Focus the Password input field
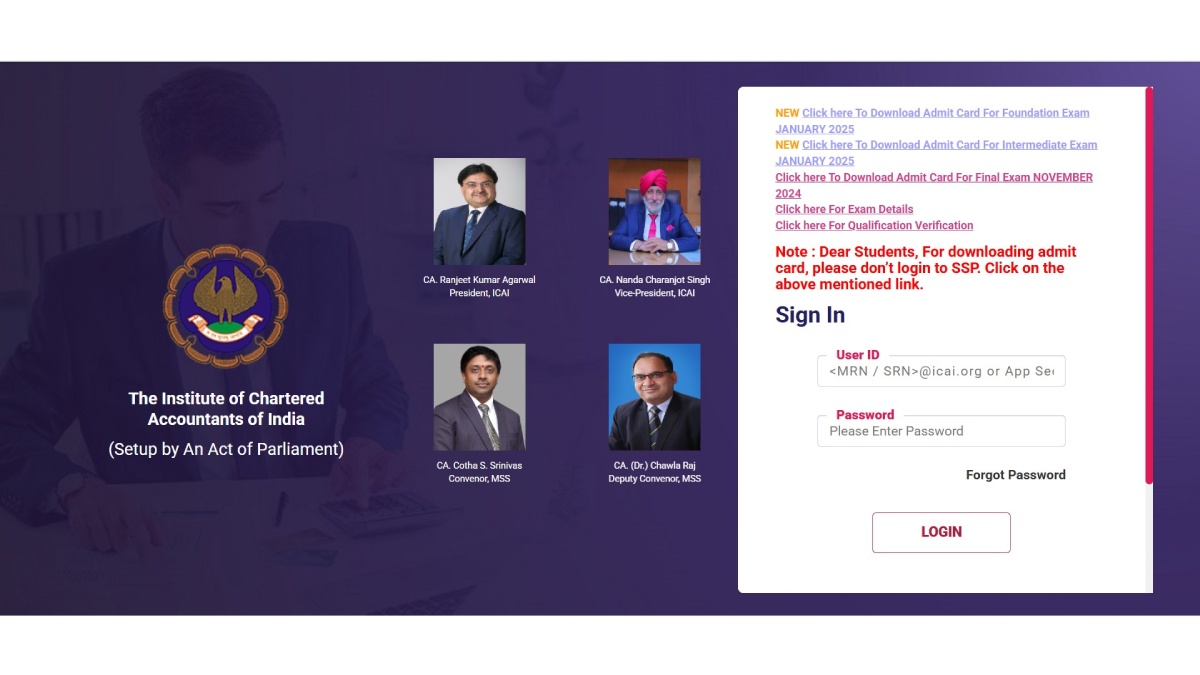This screenshot has width=1200, height=675. pyautogui.click(x=941, y=431)
